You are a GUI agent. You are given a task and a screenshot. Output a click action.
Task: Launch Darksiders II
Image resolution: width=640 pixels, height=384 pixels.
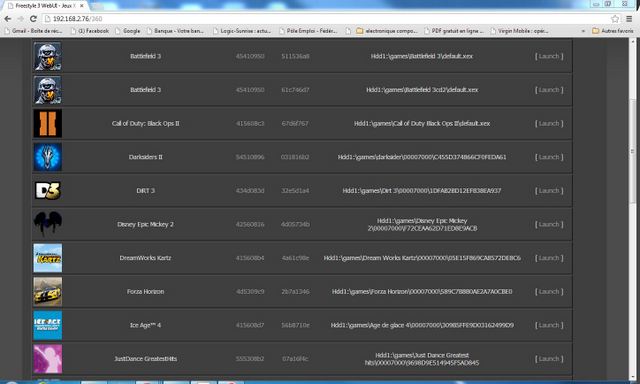coord(549,157)
